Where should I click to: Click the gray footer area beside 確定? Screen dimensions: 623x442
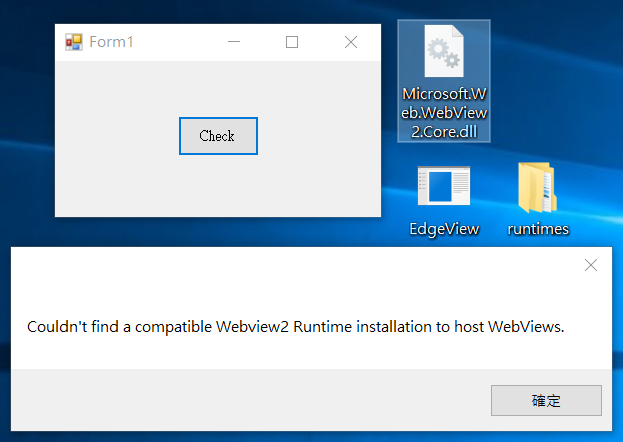(250, 400)
